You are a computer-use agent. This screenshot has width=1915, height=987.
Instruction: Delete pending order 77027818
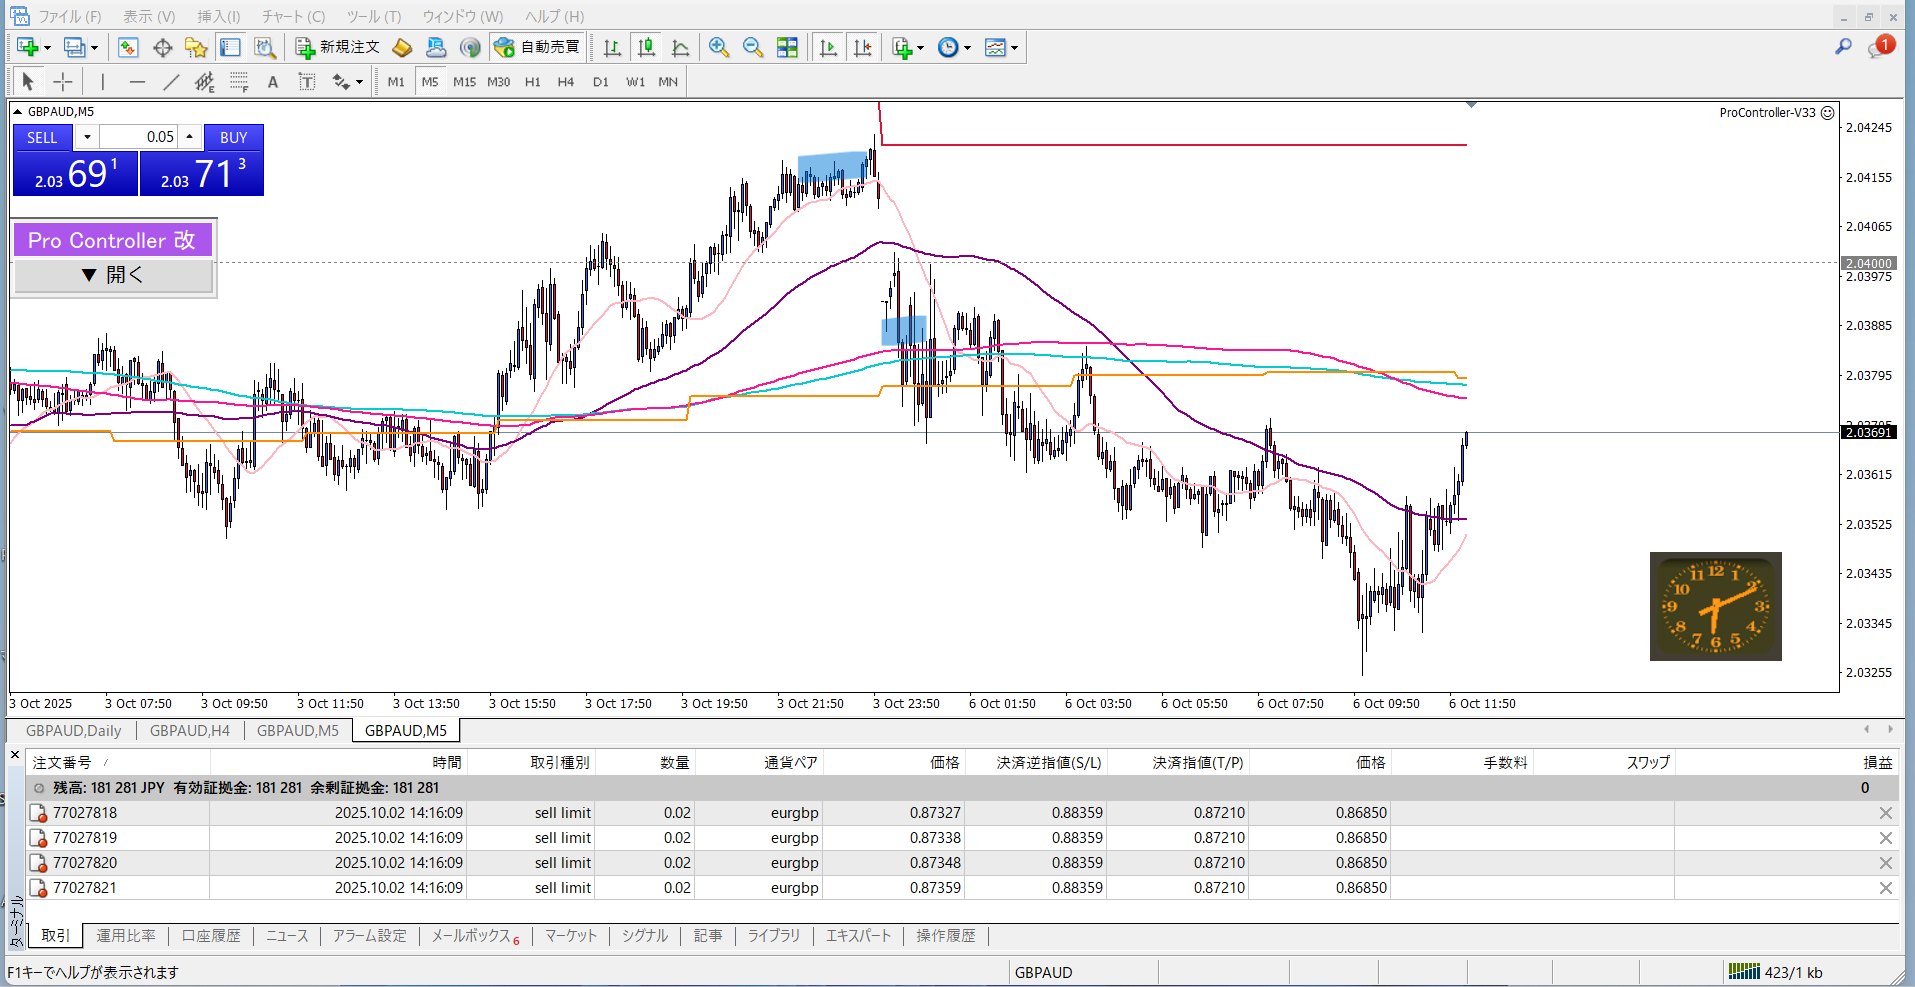(x=1885, y=813)
